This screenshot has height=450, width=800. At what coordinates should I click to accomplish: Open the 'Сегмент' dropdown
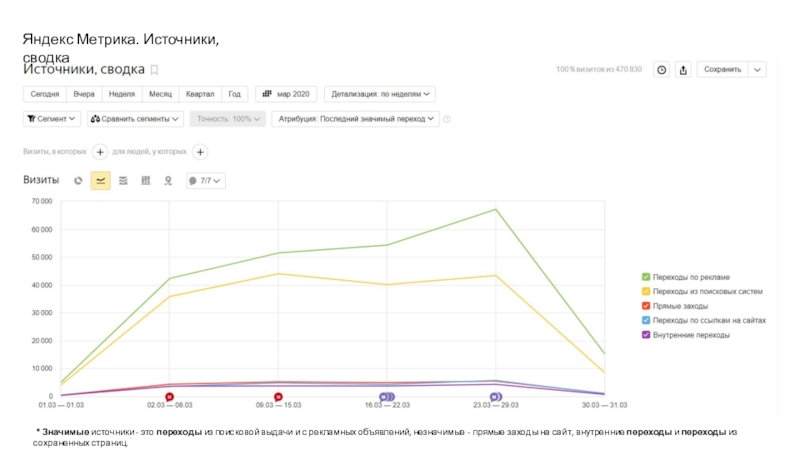(x=52, y=119)
